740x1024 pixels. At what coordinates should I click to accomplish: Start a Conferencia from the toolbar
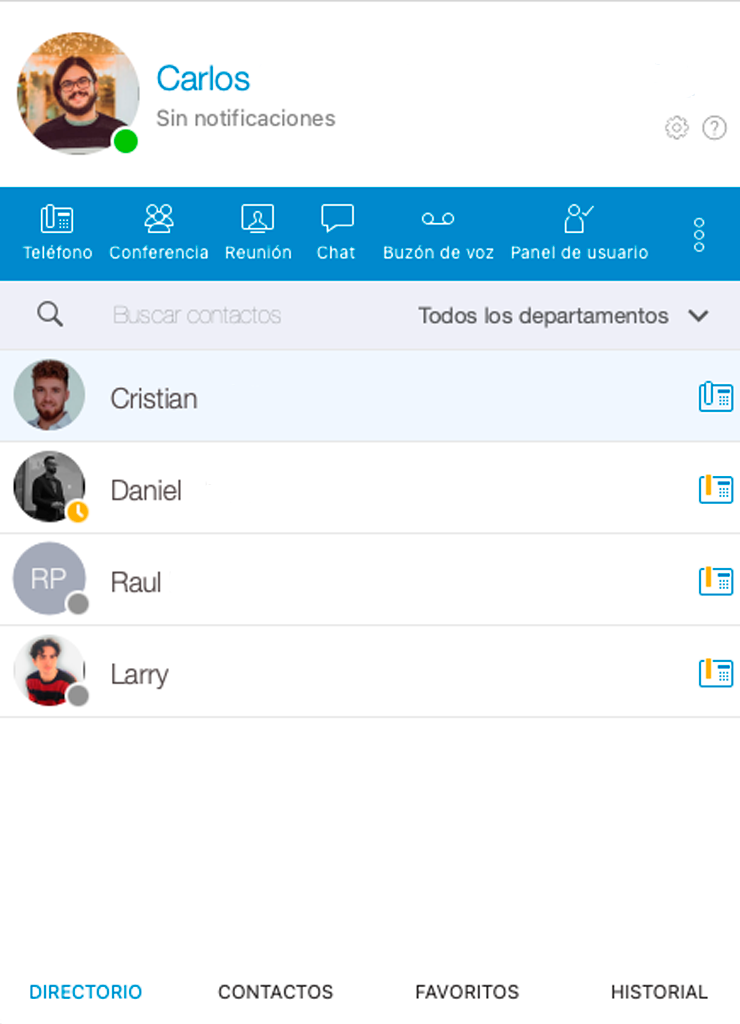click(x=159, y=232)
